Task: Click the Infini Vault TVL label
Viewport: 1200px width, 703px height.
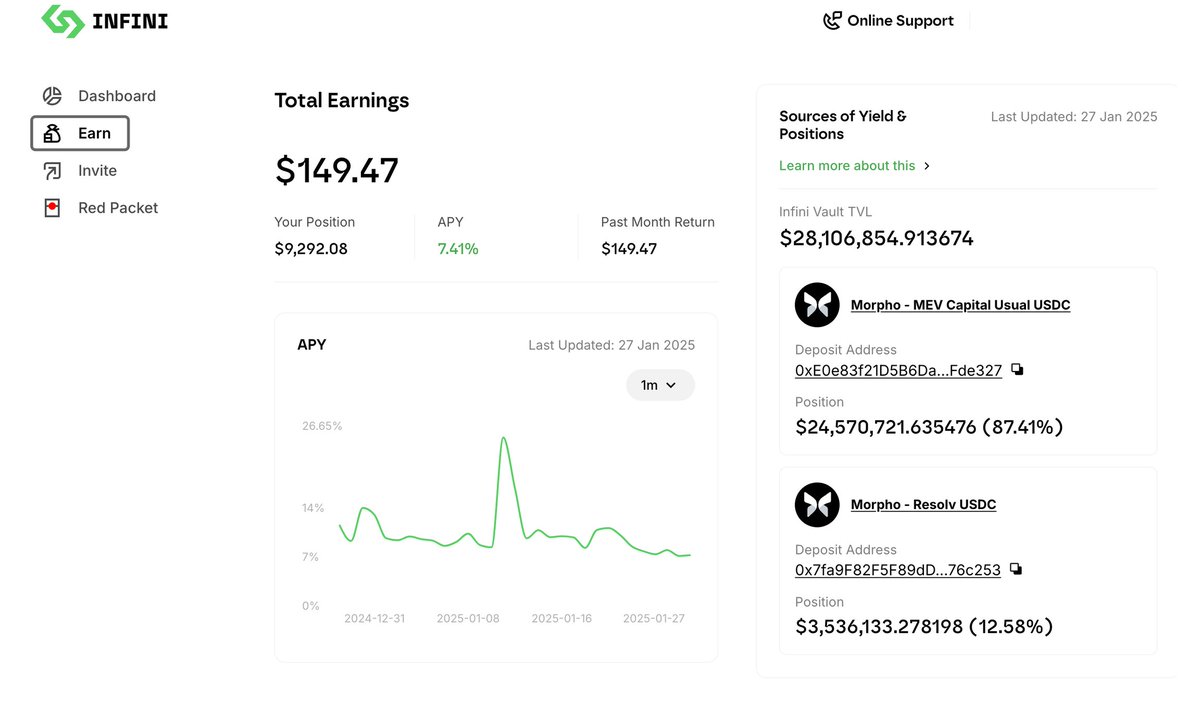Action: pyautogui.click(x=826, y=212)
